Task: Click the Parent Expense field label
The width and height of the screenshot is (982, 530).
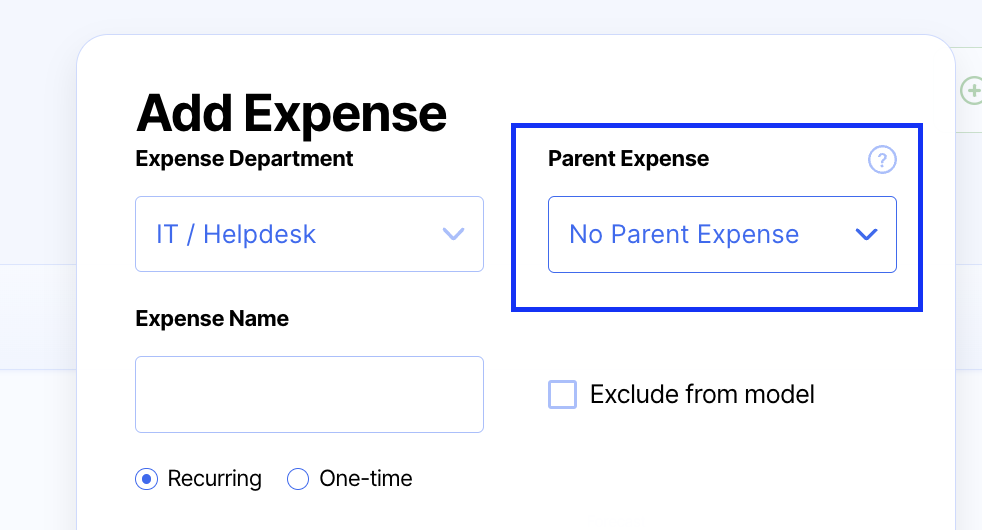Action: click(x=628, y=159)
